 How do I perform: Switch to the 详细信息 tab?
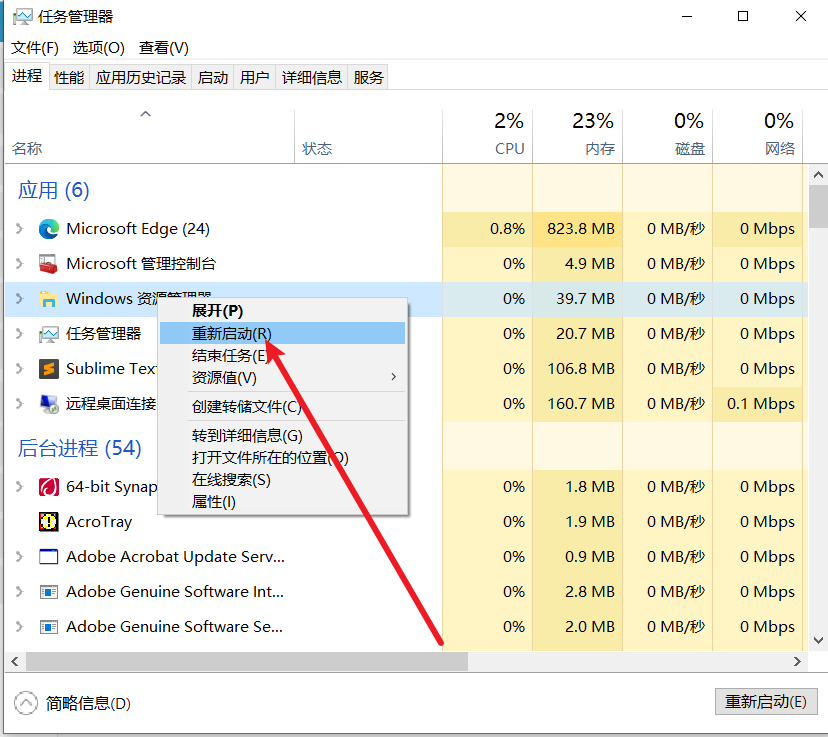[x=312, y=78]
